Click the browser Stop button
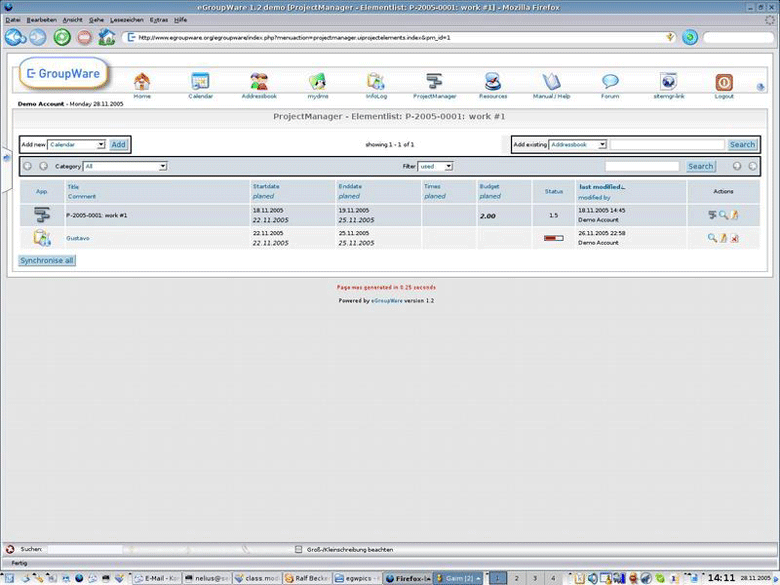The height and width of the screenshot is (585, 780). [84, 37]
